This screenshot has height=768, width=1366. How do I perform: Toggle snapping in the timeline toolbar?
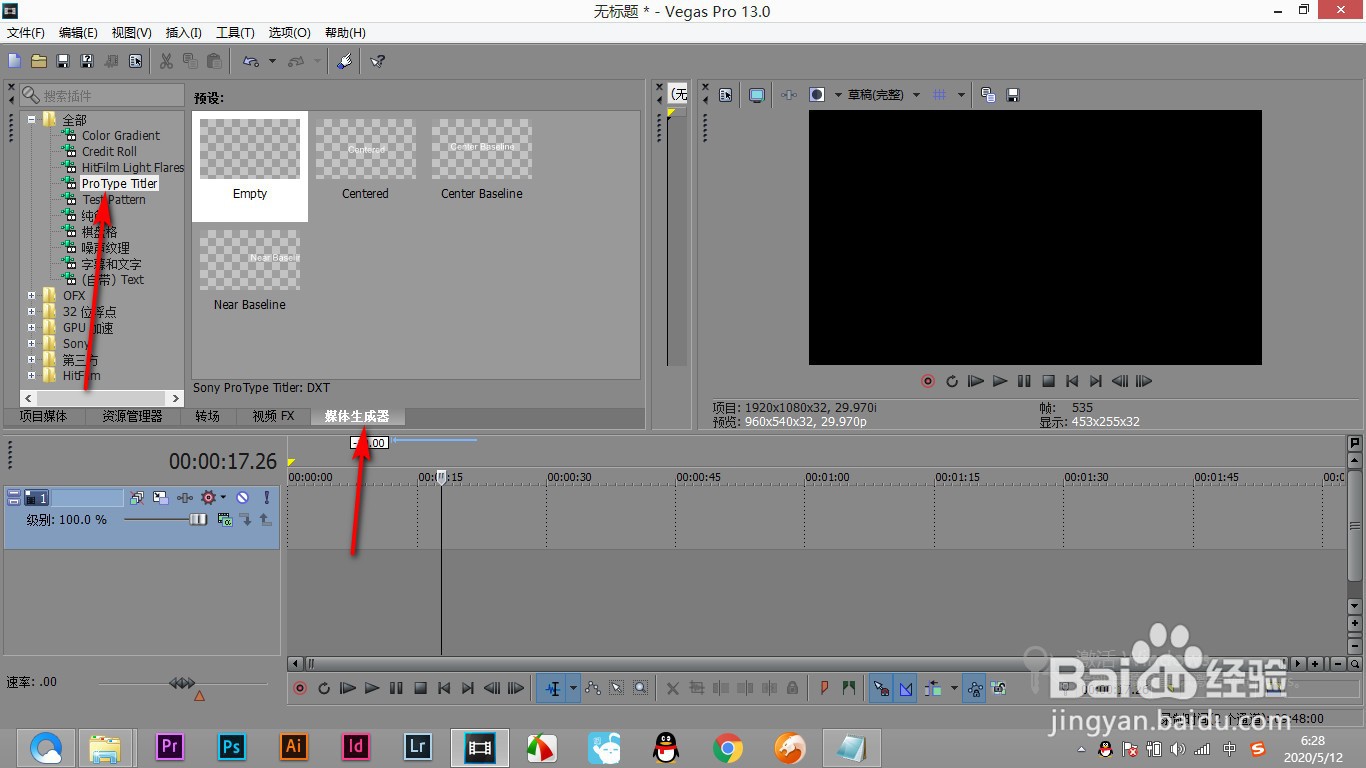coord(879,688)
